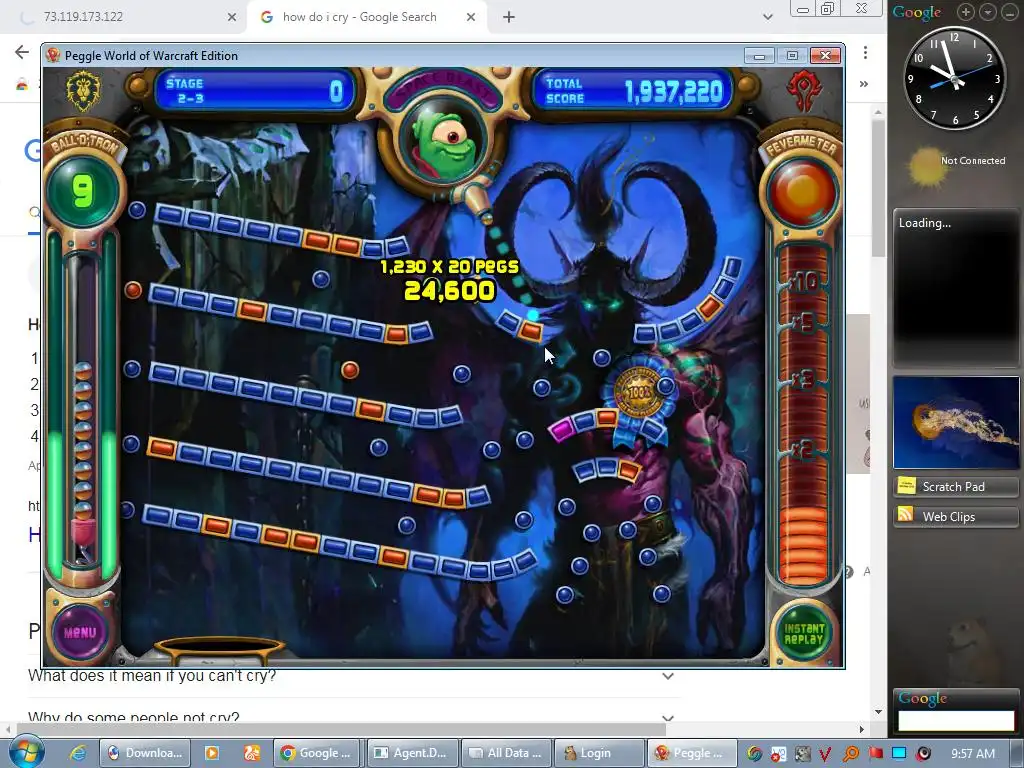Switch to the Google Chrome taskbar button

318,753
